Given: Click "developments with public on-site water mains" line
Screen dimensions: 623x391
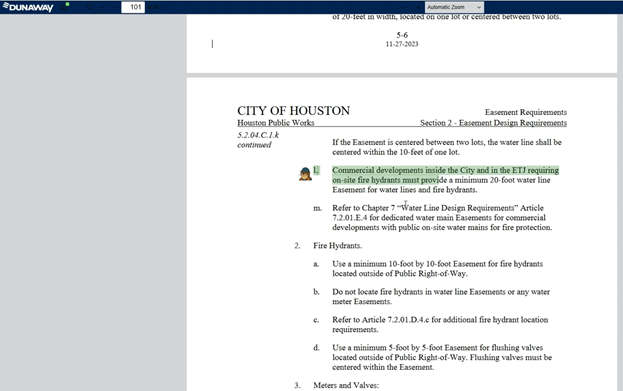Looking at the screenshot, I should coord(442,228).
